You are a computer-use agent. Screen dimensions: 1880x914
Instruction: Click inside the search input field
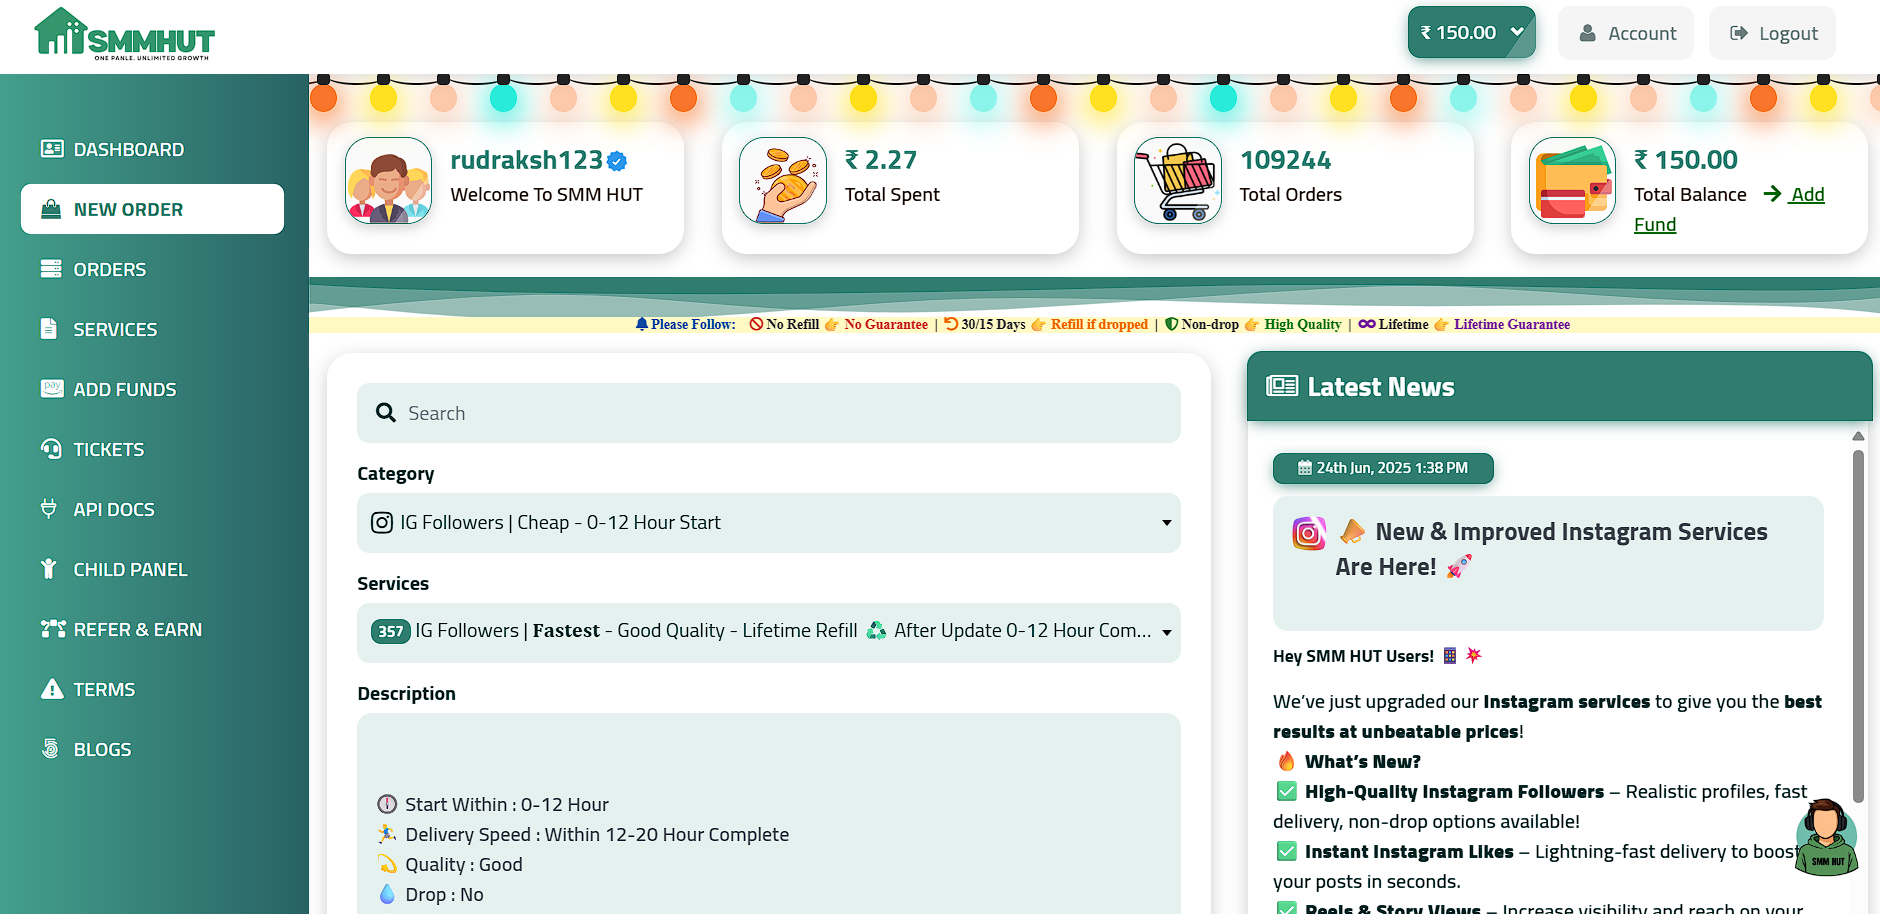[700, 412]
